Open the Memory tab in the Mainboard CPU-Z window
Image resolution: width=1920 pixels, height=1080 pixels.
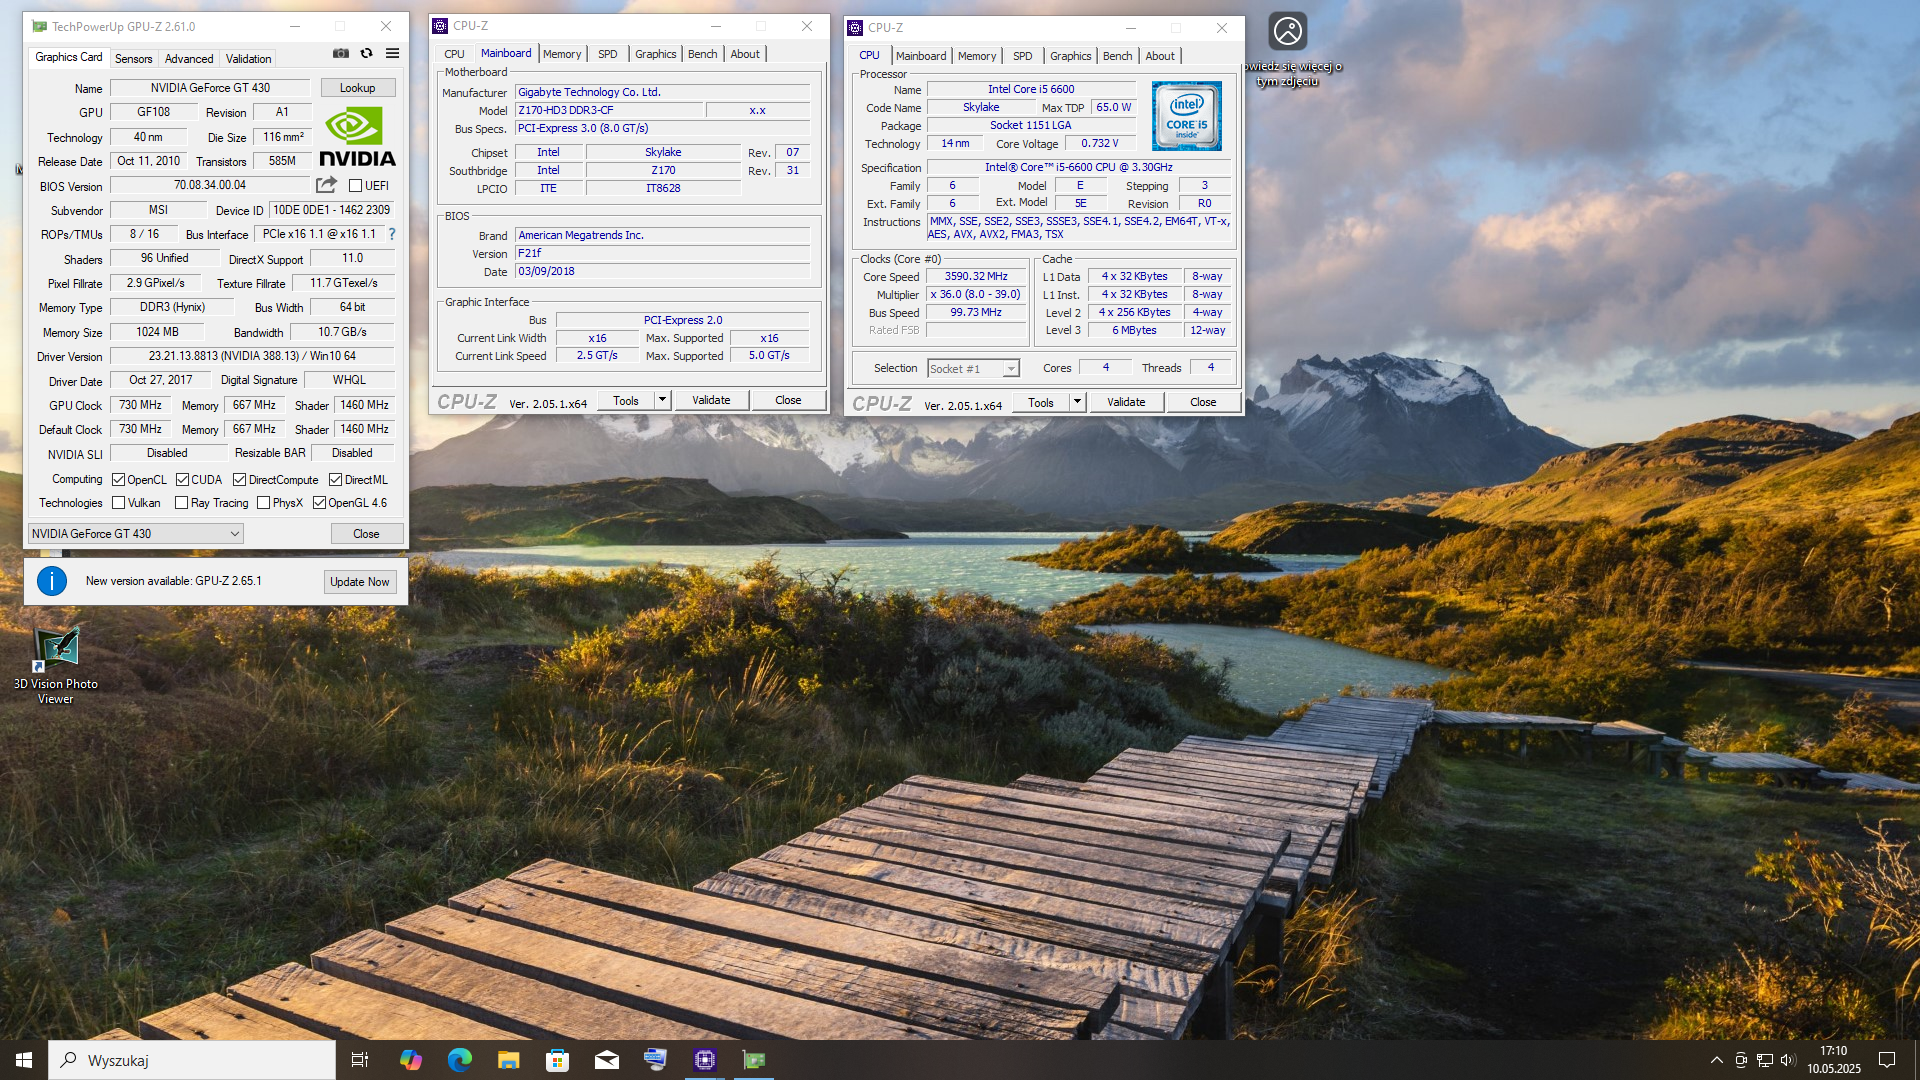[561, 54]
